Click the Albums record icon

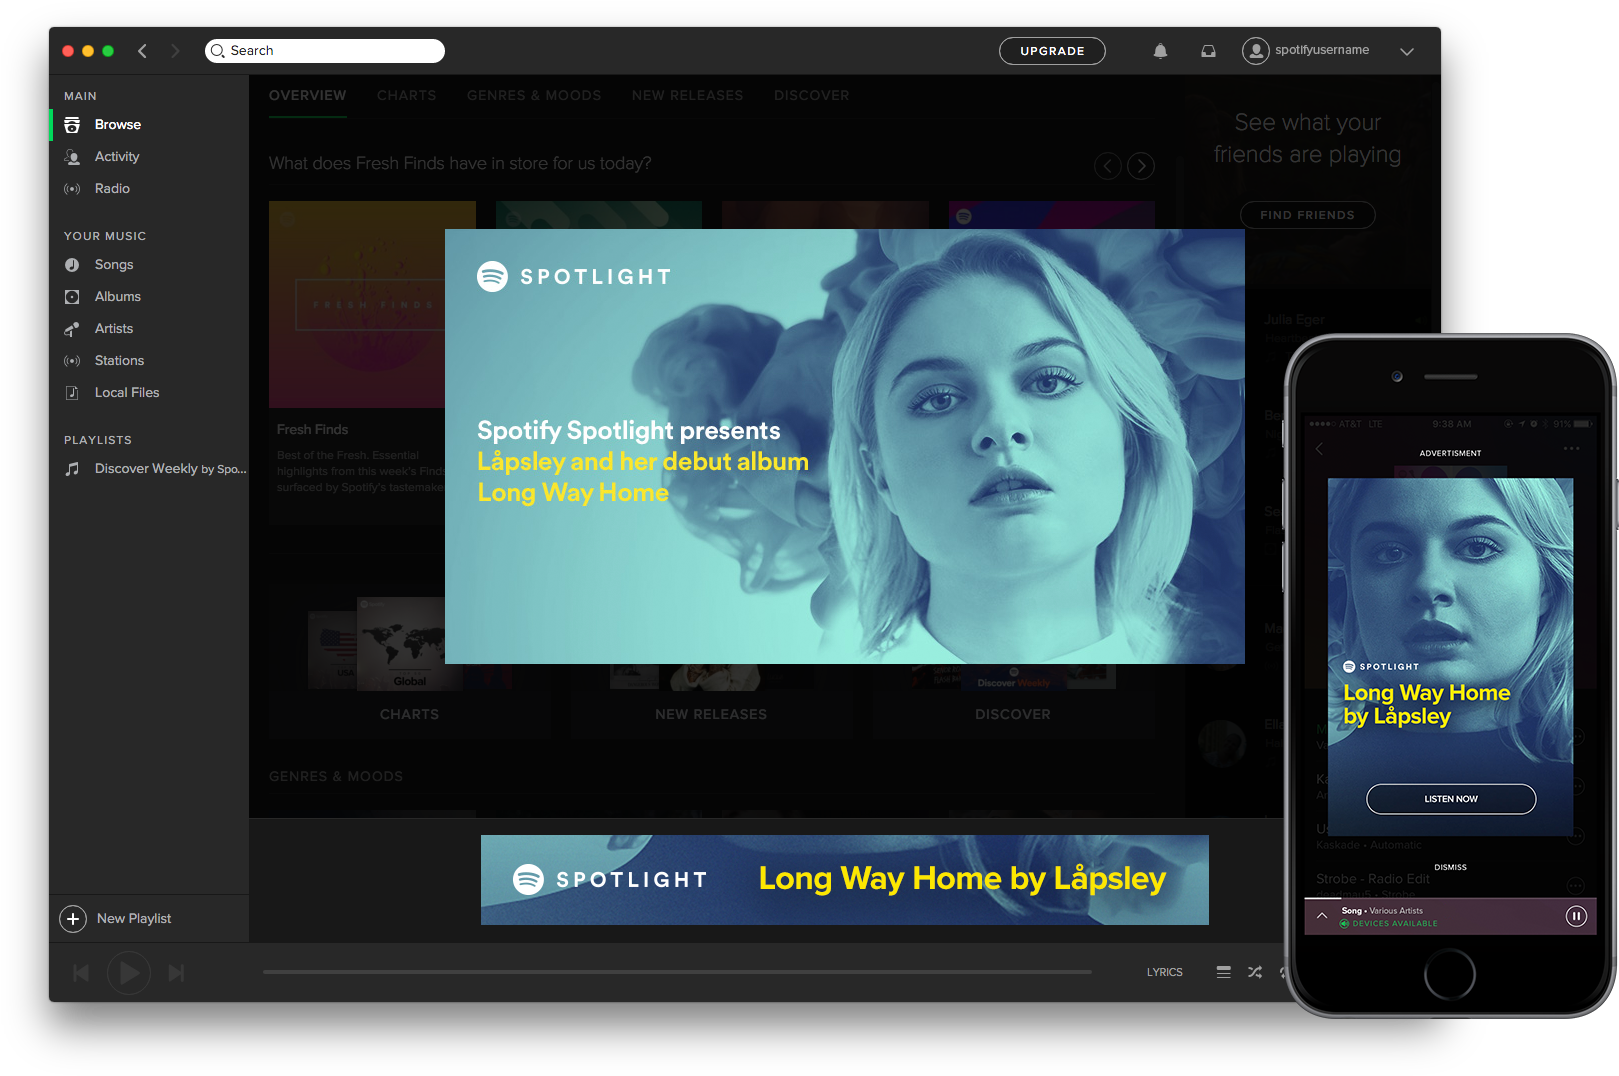[x=72, y=297]
